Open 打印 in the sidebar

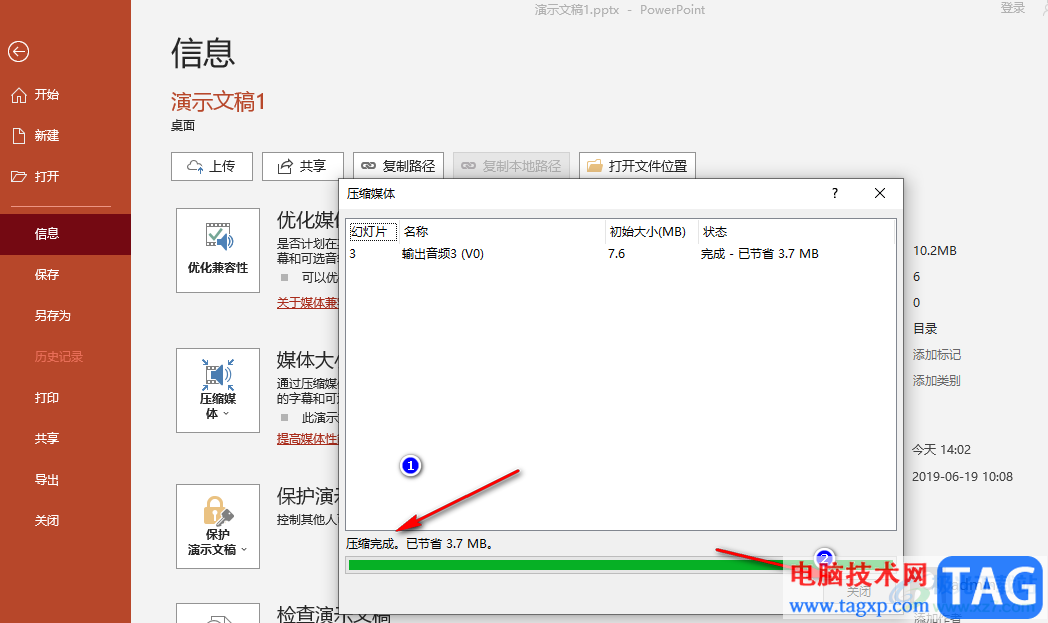tap(47, 398)
